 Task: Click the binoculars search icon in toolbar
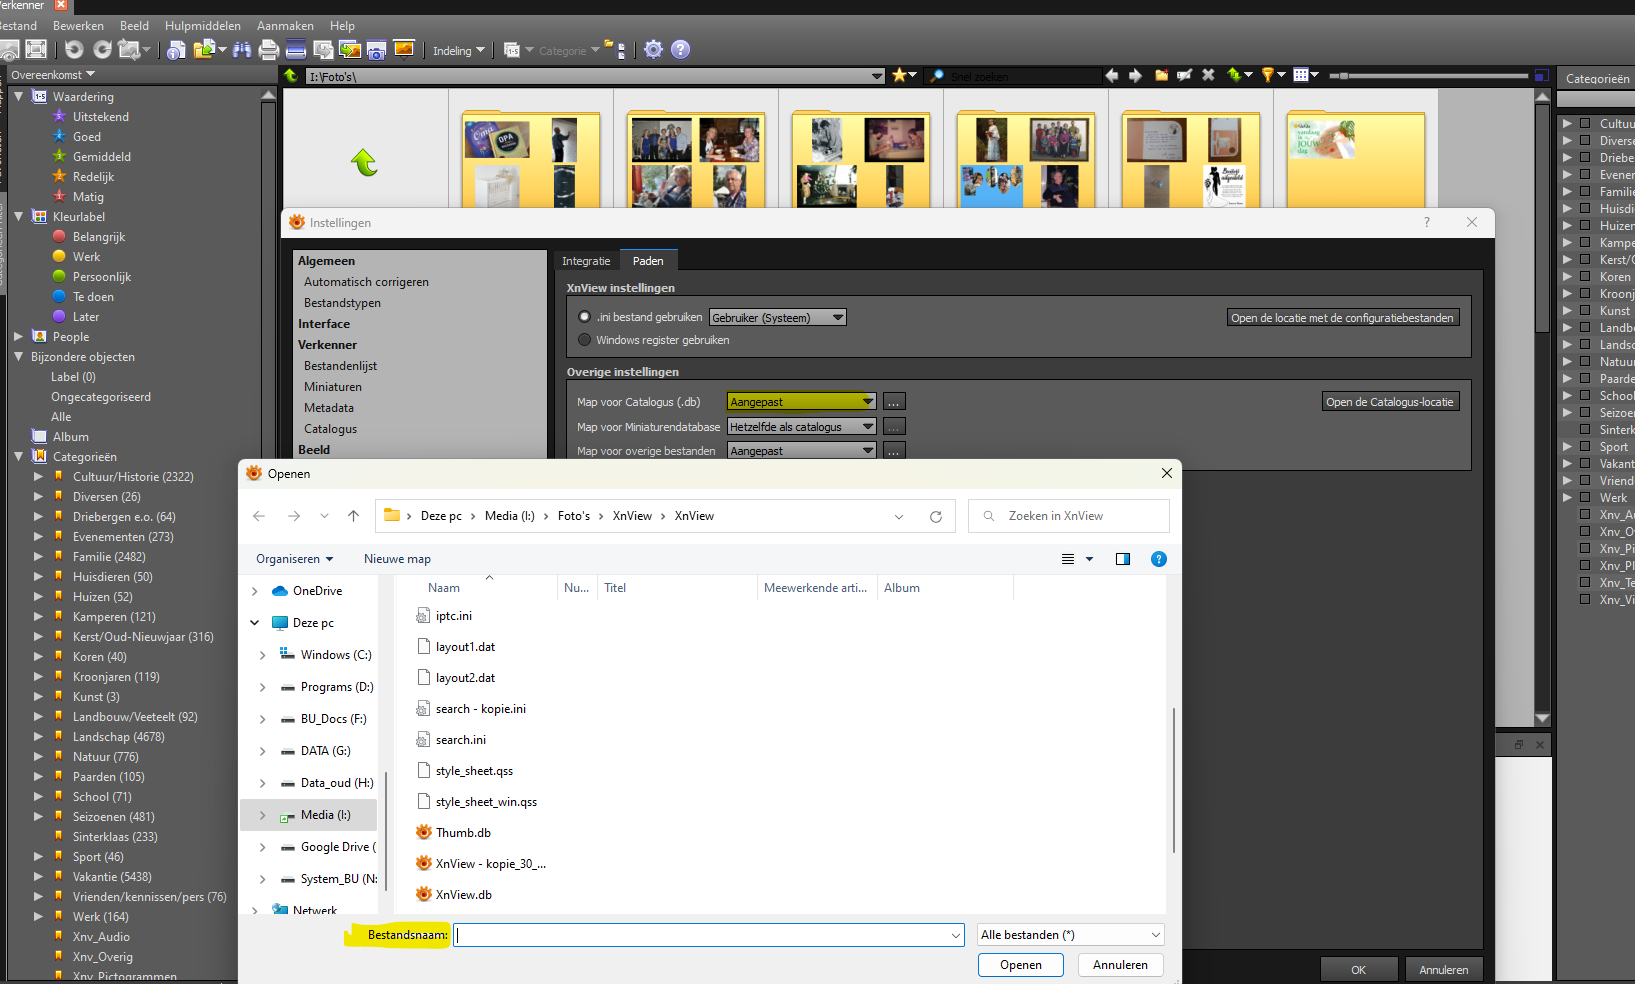(x=241, y=50)
